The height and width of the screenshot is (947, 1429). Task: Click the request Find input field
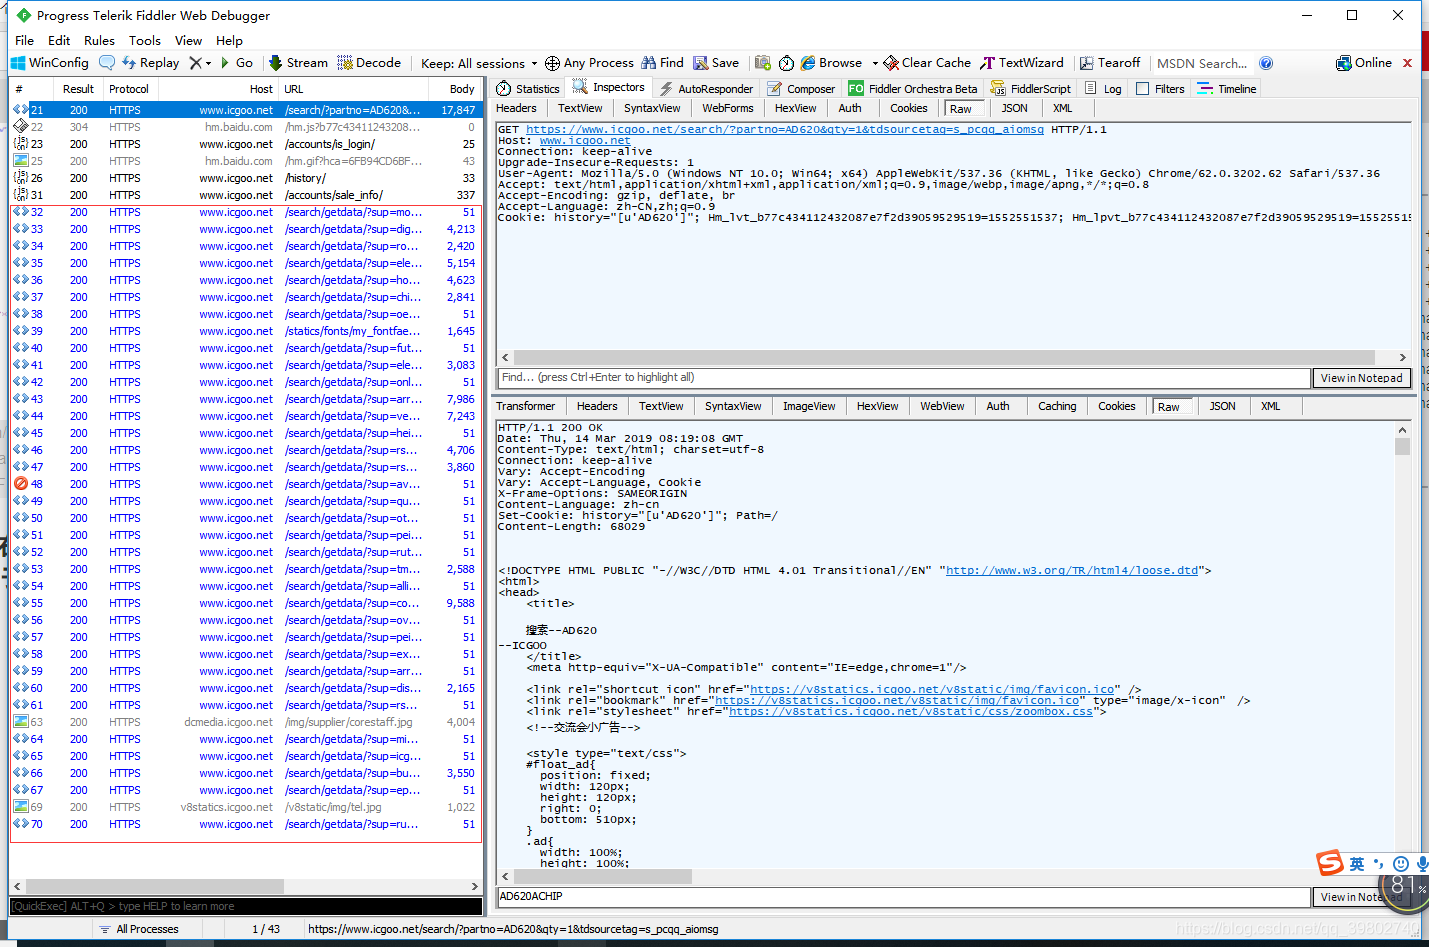pos(903,378)
